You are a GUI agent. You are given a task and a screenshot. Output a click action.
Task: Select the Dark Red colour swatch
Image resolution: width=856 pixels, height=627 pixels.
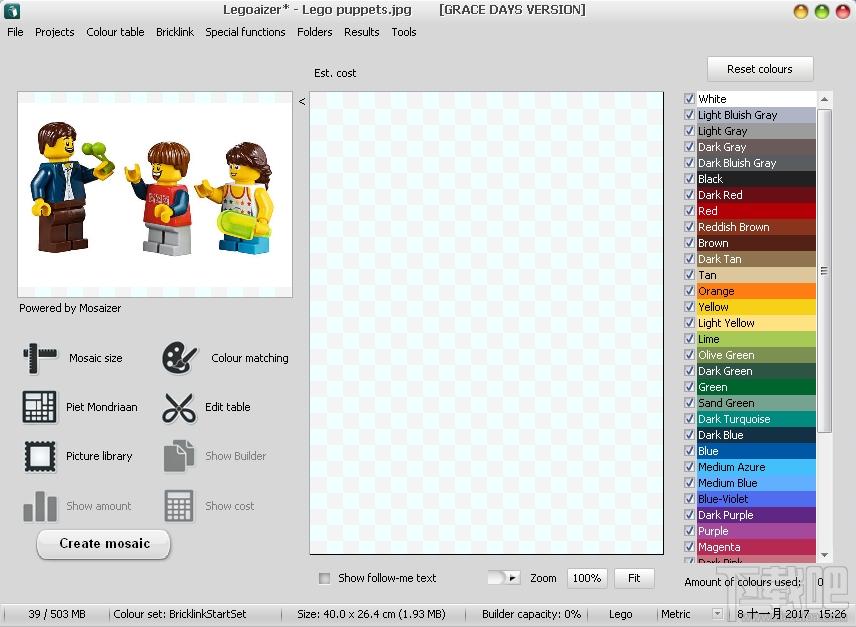[756, 195]
